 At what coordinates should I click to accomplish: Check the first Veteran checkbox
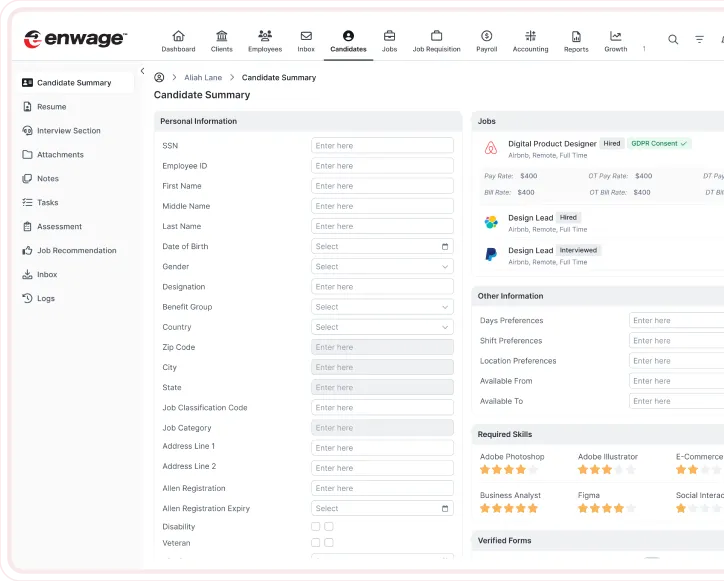point(316,543)
